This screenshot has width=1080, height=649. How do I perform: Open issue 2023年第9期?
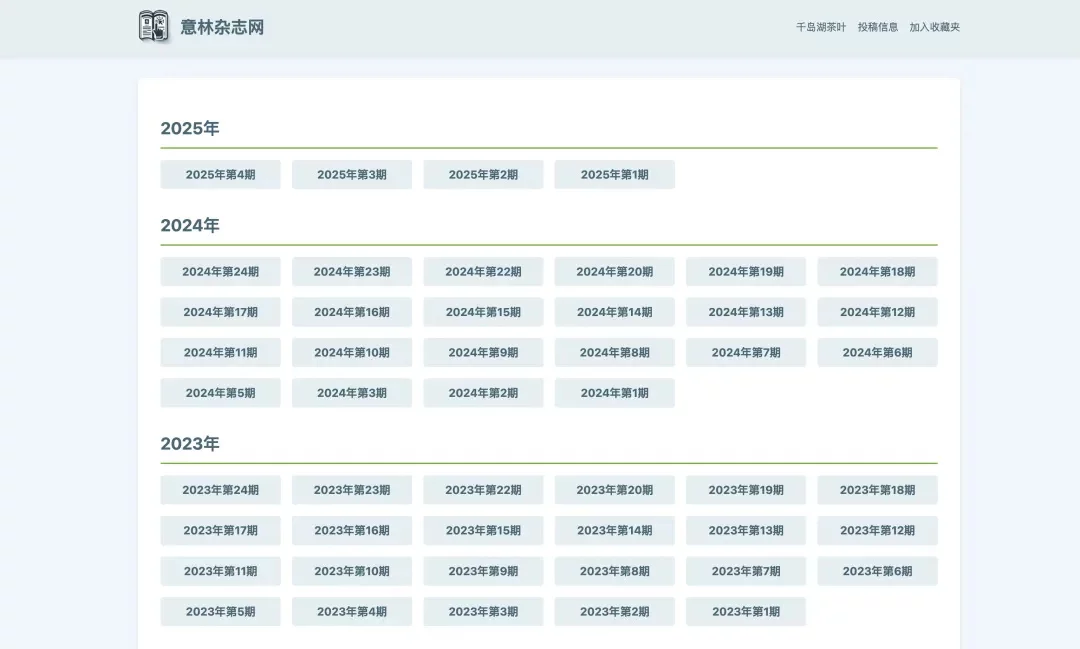[x=483, y=570]
